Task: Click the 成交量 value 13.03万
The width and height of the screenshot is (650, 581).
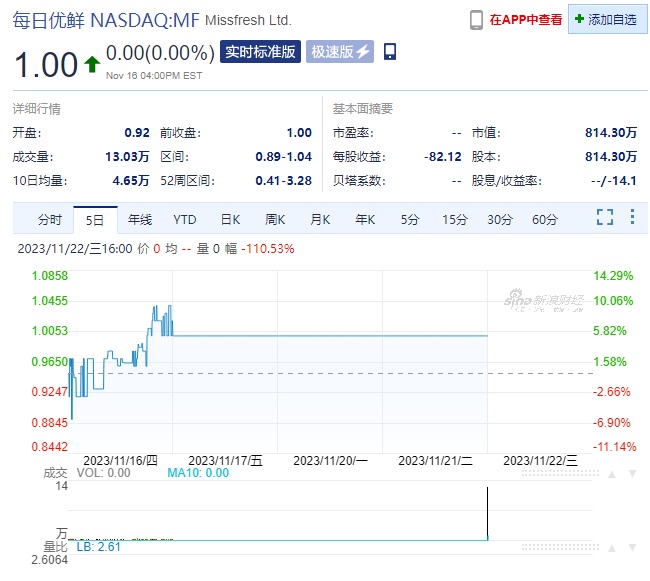Action: (x=127, y=157)
